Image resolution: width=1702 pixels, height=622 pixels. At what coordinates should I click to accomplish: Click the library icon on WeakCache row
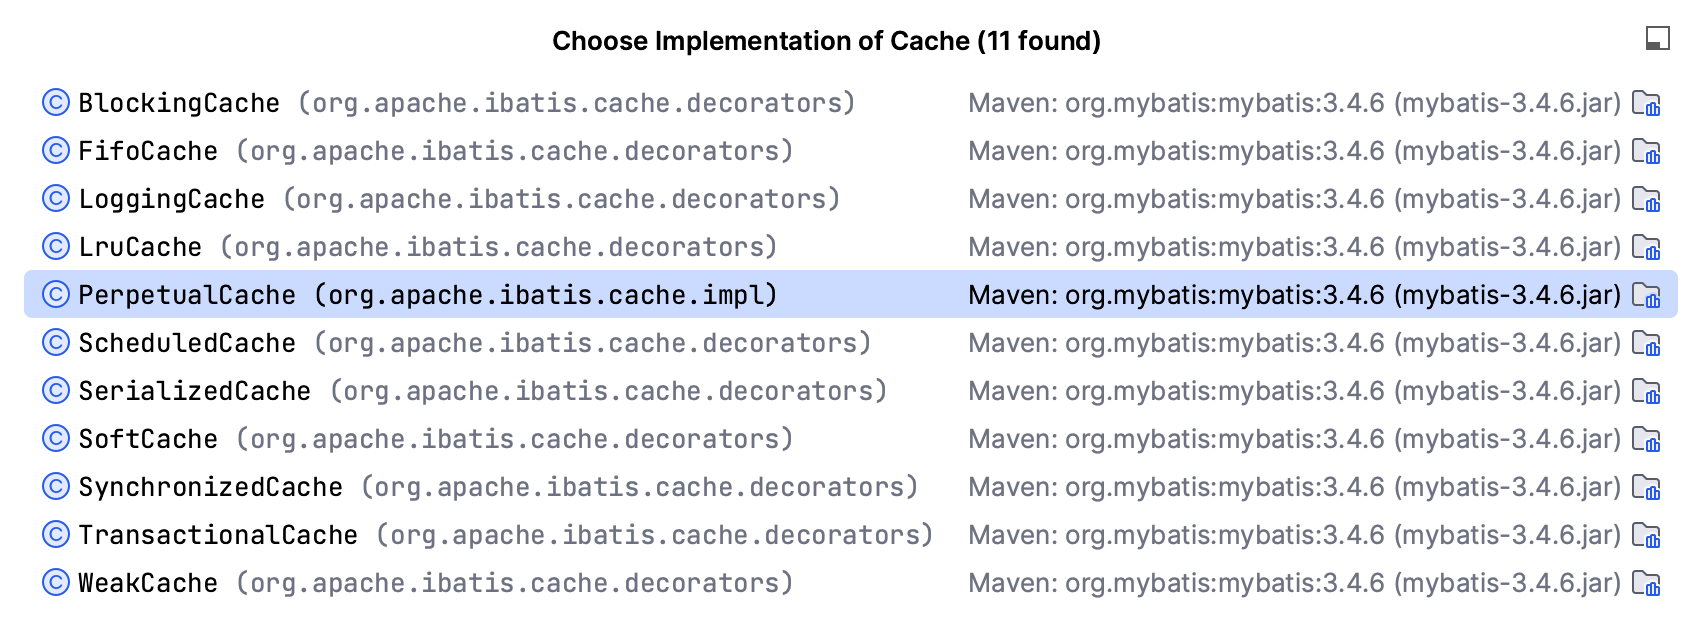[x=1645, y=584]
